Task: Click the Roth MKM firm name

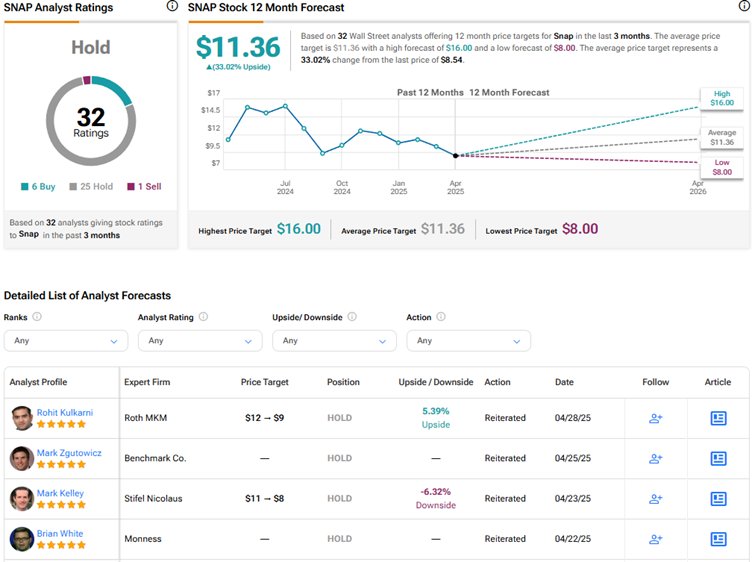Action: click(146, 418)
